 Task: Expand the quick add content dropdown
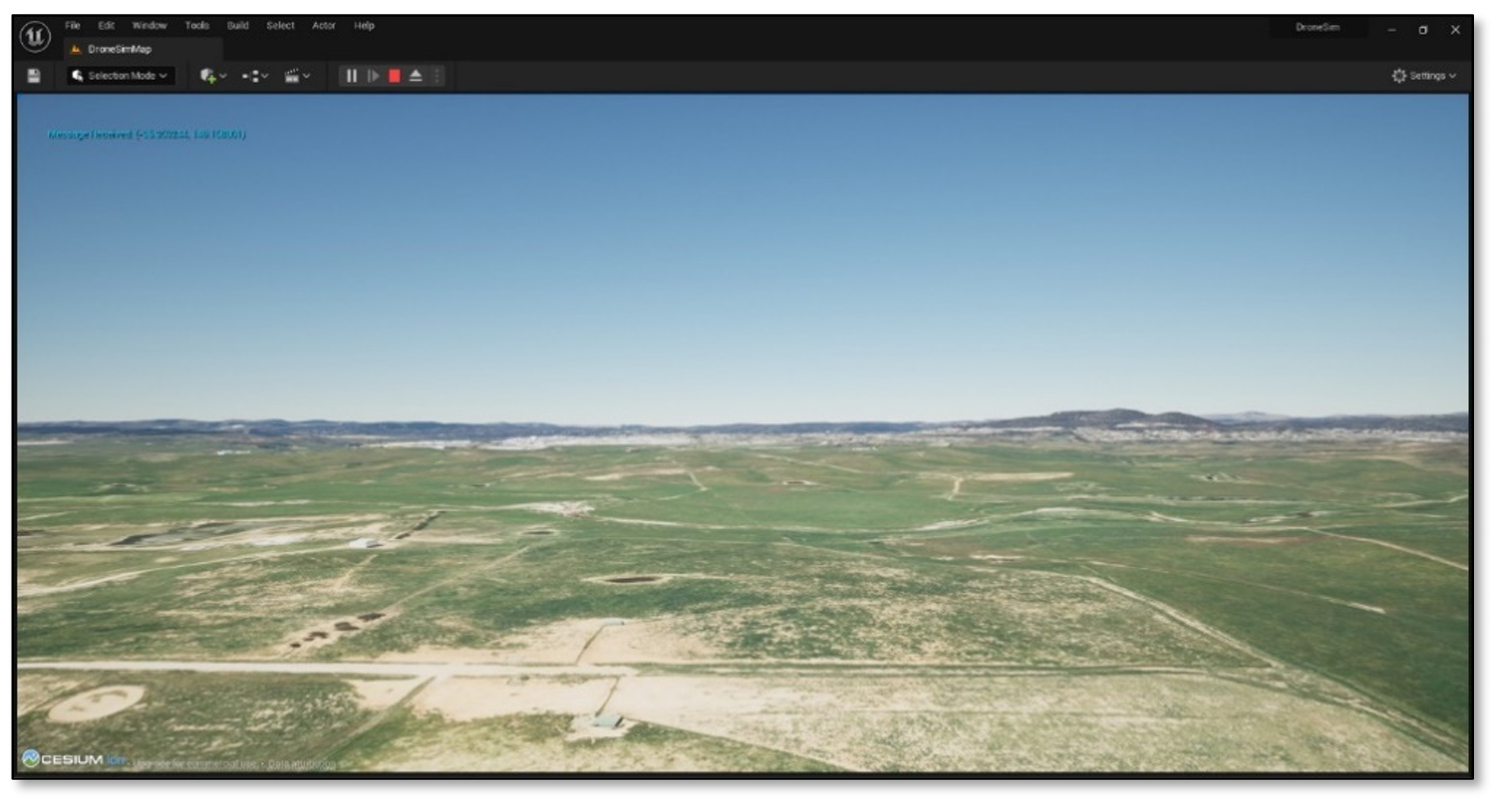(x=213, y=76)
